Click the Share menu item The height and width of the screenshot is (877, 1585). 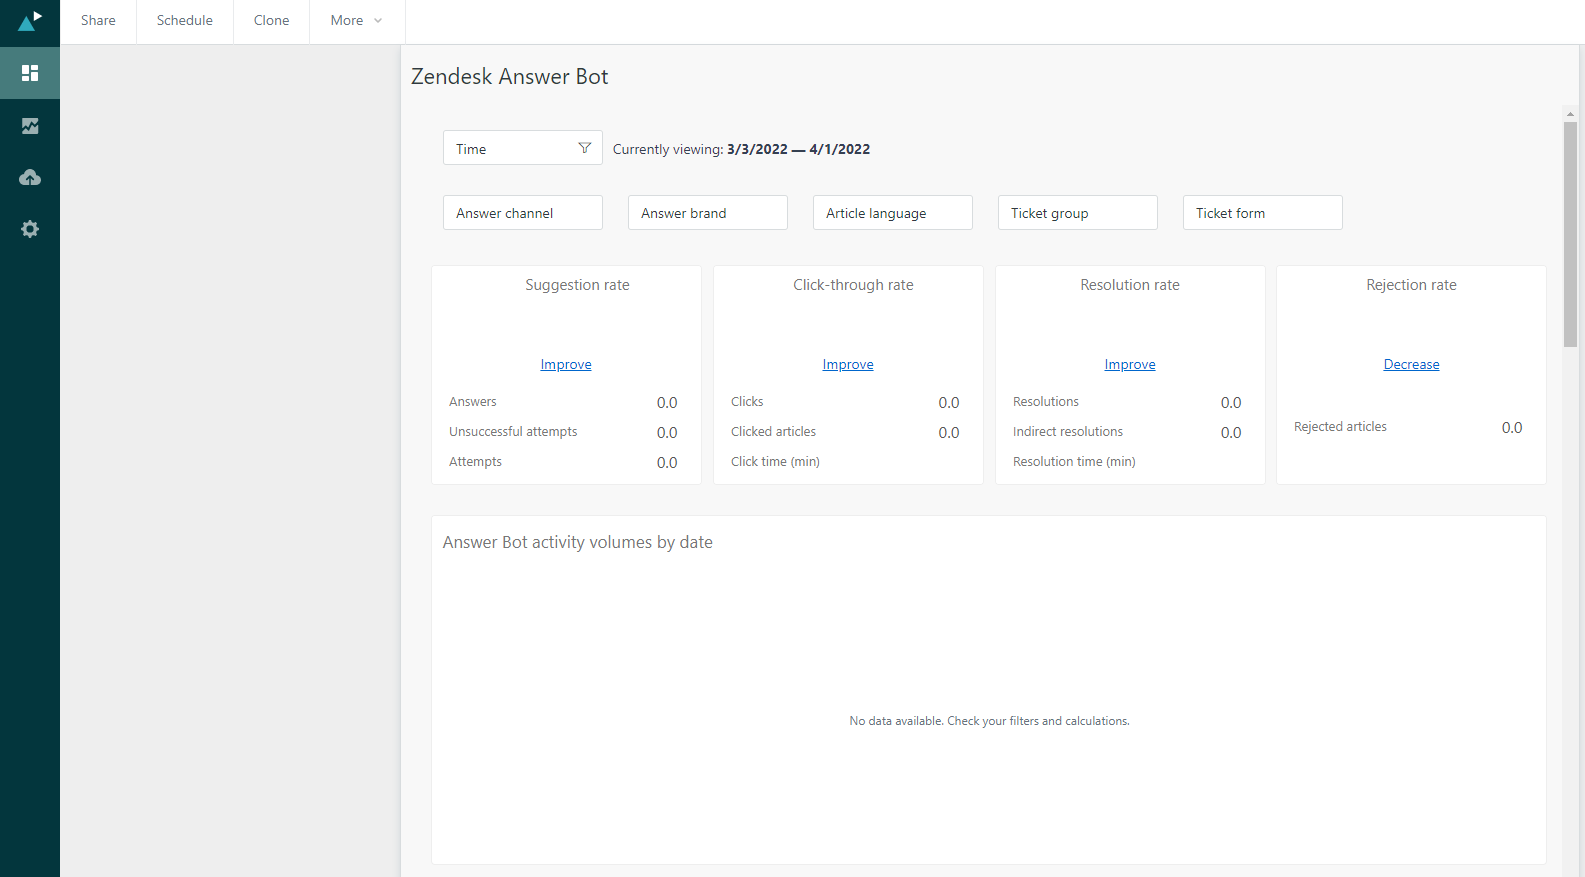tap(98, 21)
